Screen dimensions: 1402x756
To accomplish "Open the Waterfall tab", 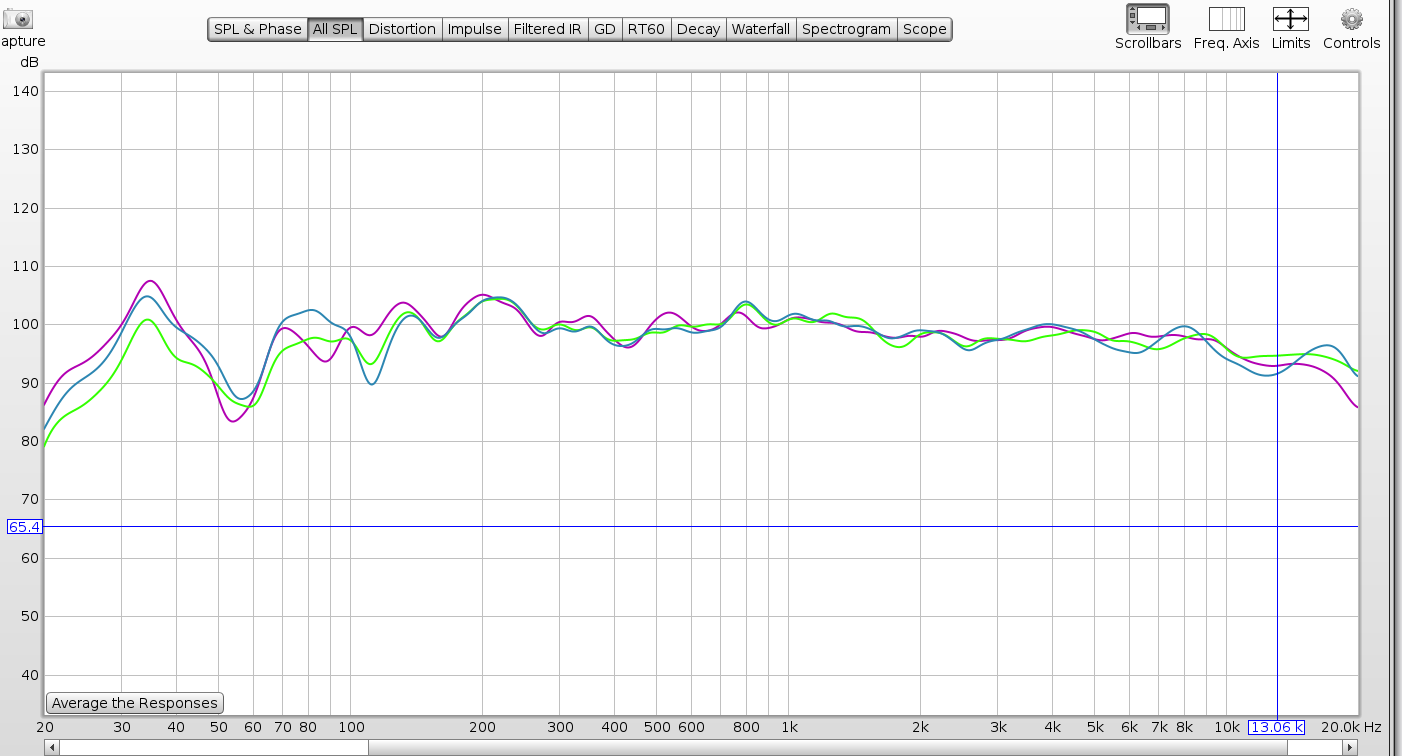I will tap(760, 29).
